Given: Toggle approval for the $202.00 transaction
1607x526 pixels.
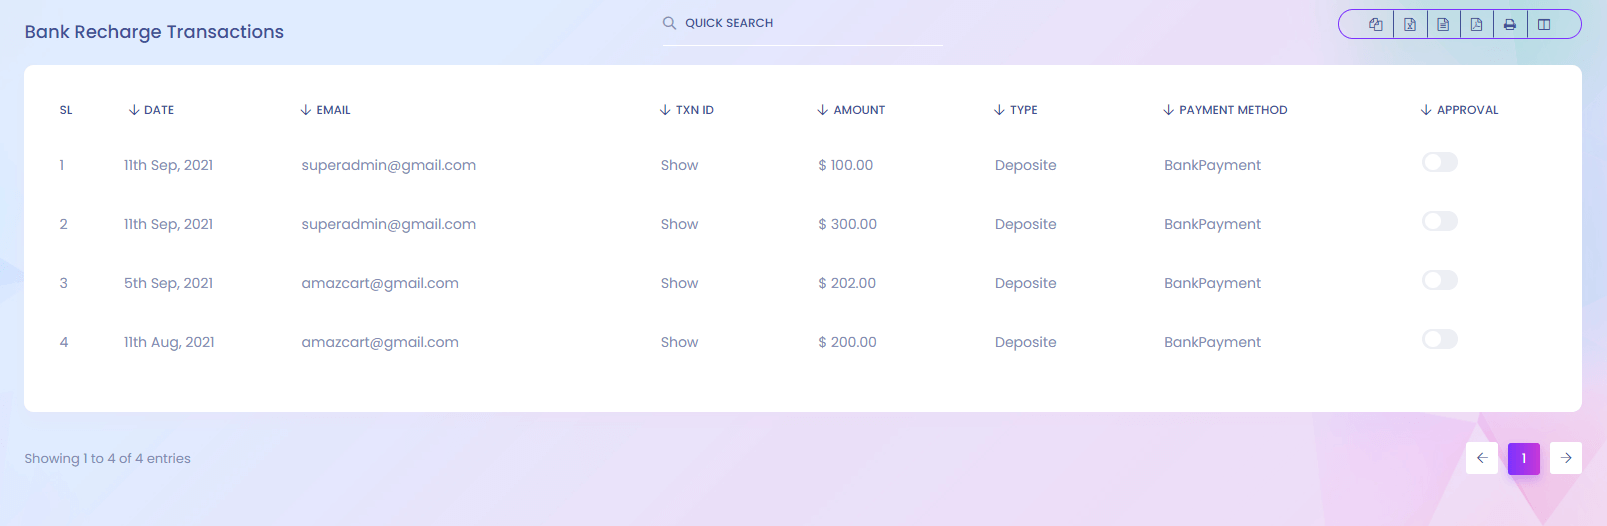Looking at the screenshot, I should (x=1439, y=280).
